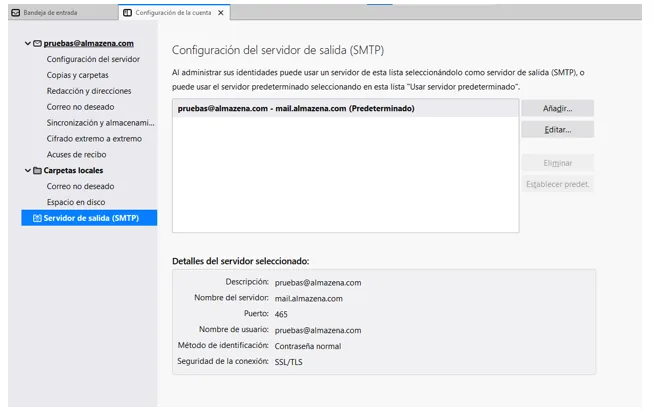This screenshot has height=413, width=654.
Task: Open pruebas@almazena.com account settings
Action: (89, 43)
